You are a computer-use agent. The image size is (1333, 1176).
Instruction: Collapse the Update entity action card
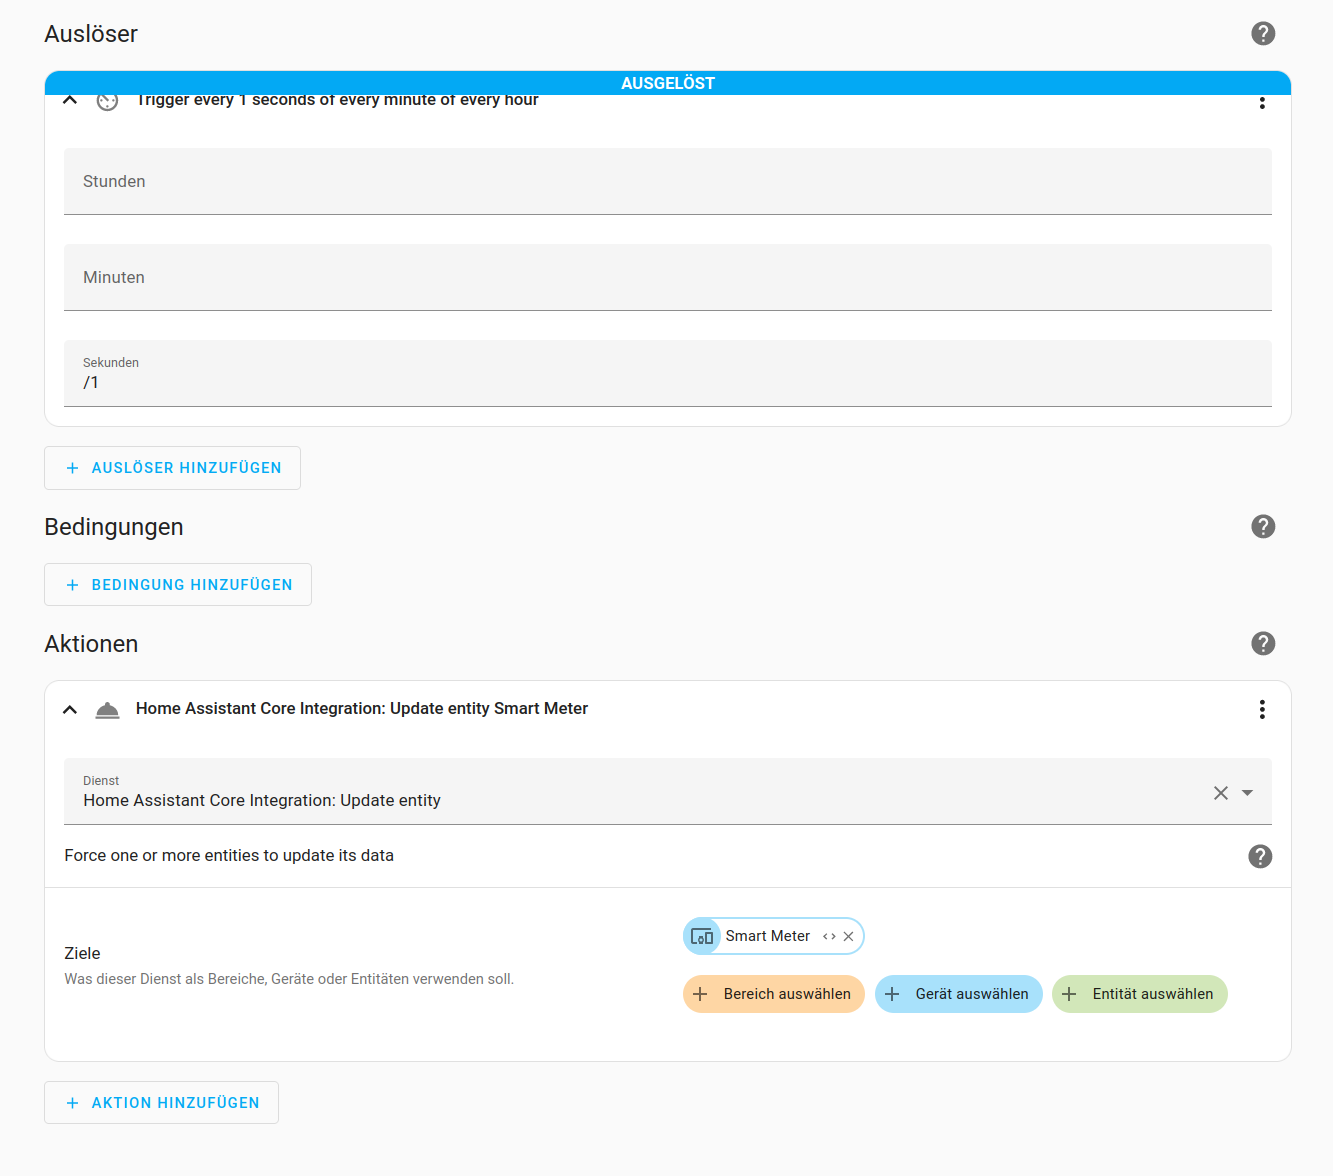point(70,709)
